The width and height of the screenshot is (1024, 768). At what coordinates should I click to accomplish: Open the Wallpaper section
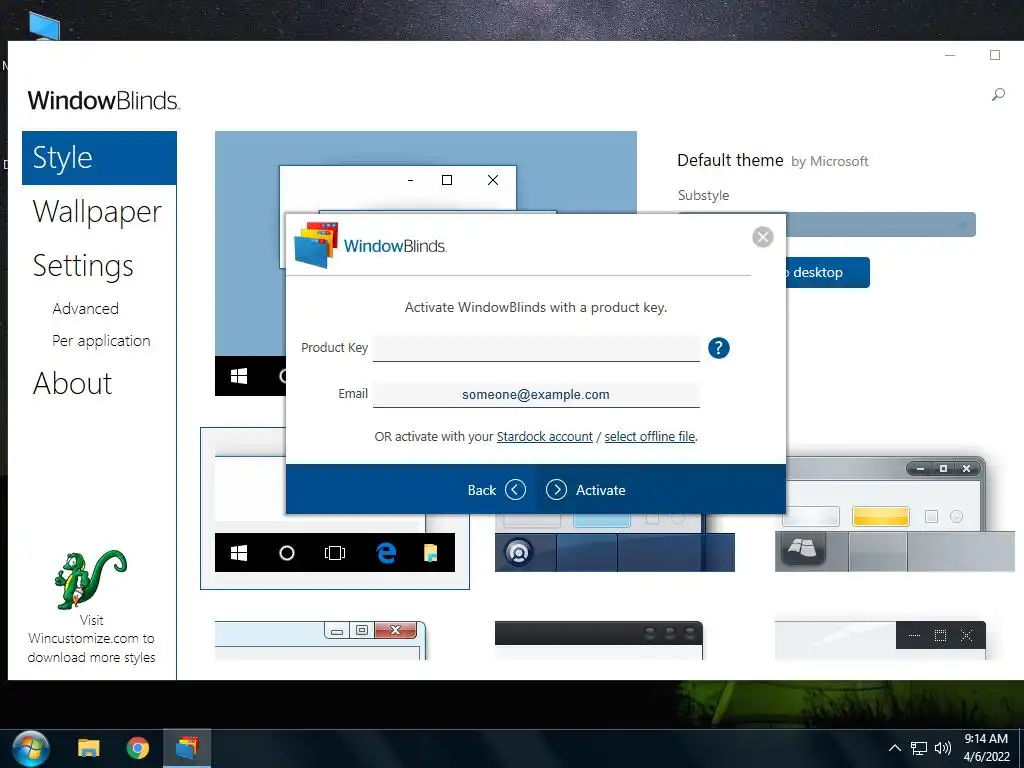pos(97,212)
